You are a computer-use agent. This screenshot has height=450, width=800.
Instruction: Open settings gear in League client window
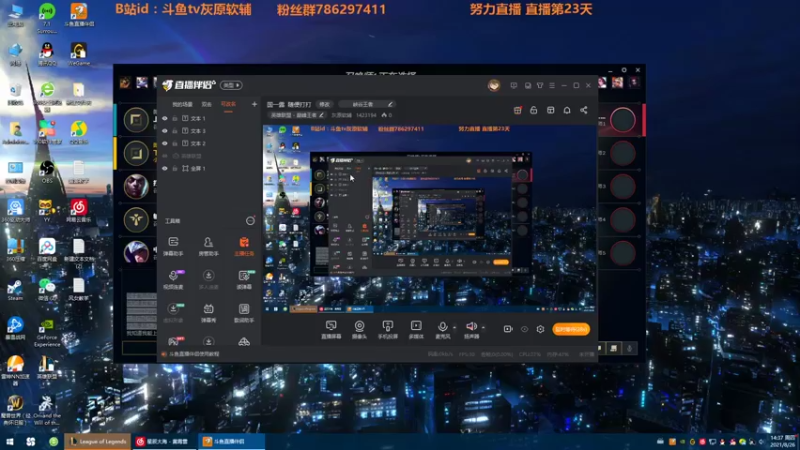point(624,70)
